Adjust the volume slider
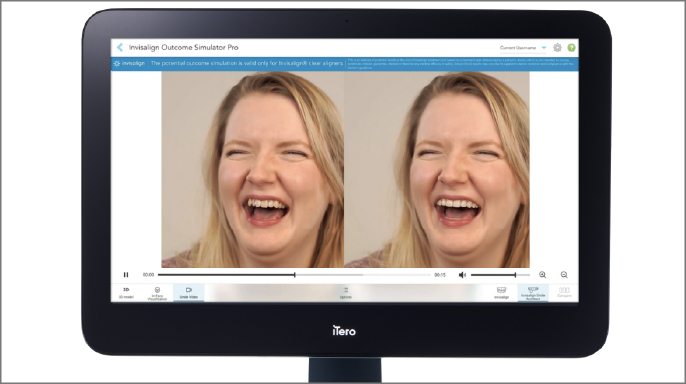This screenshot has height=384, width=686. tap(500, 275)
